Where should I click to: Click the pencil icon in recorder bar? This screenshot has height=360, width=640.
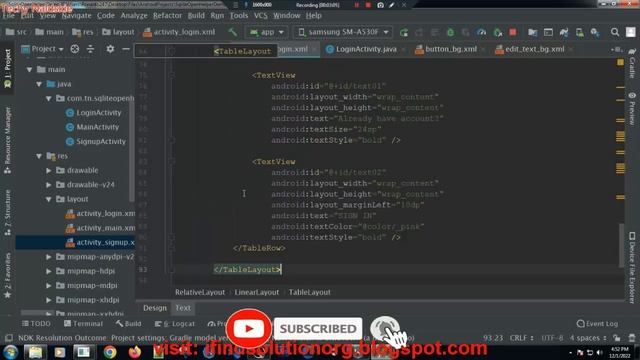pyautogui.click(x=392, y=5)
